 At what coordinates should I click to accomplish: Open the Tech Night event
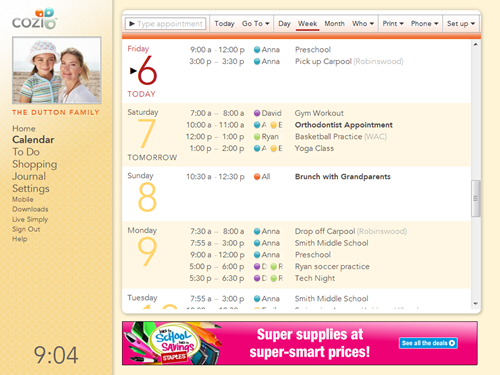coord(315,278)
